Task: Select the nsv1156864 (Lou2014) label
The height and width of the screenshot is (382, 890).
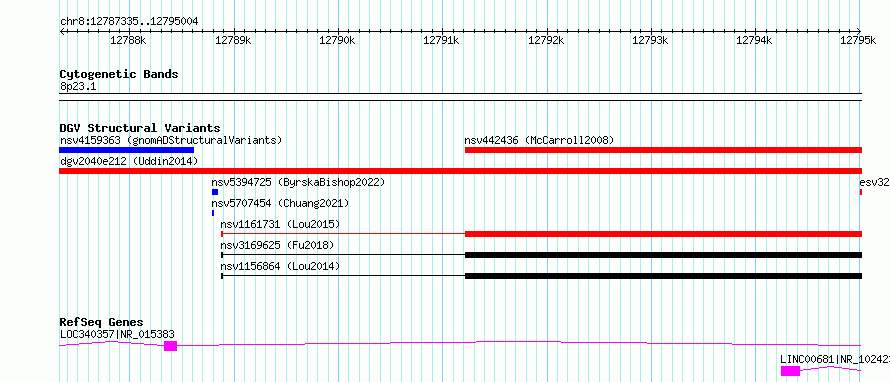Action: [x=280, y=266]
